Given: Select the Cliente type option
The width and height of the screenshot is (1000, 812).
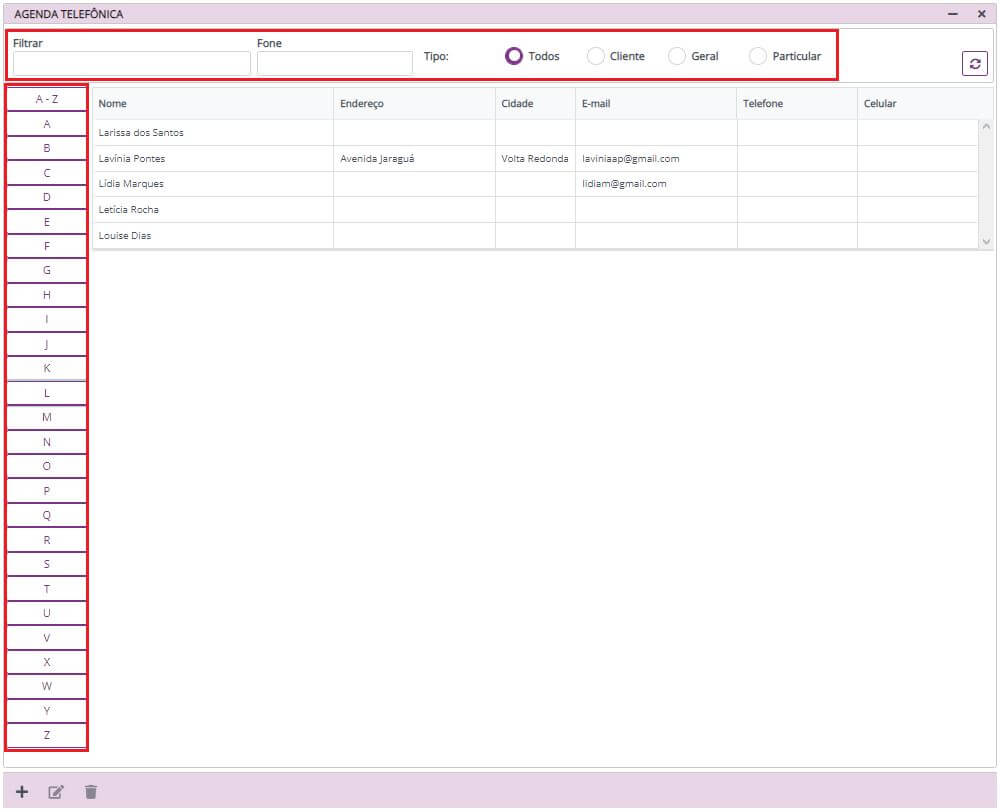Looking at the screenshot, I should point(596,56).
